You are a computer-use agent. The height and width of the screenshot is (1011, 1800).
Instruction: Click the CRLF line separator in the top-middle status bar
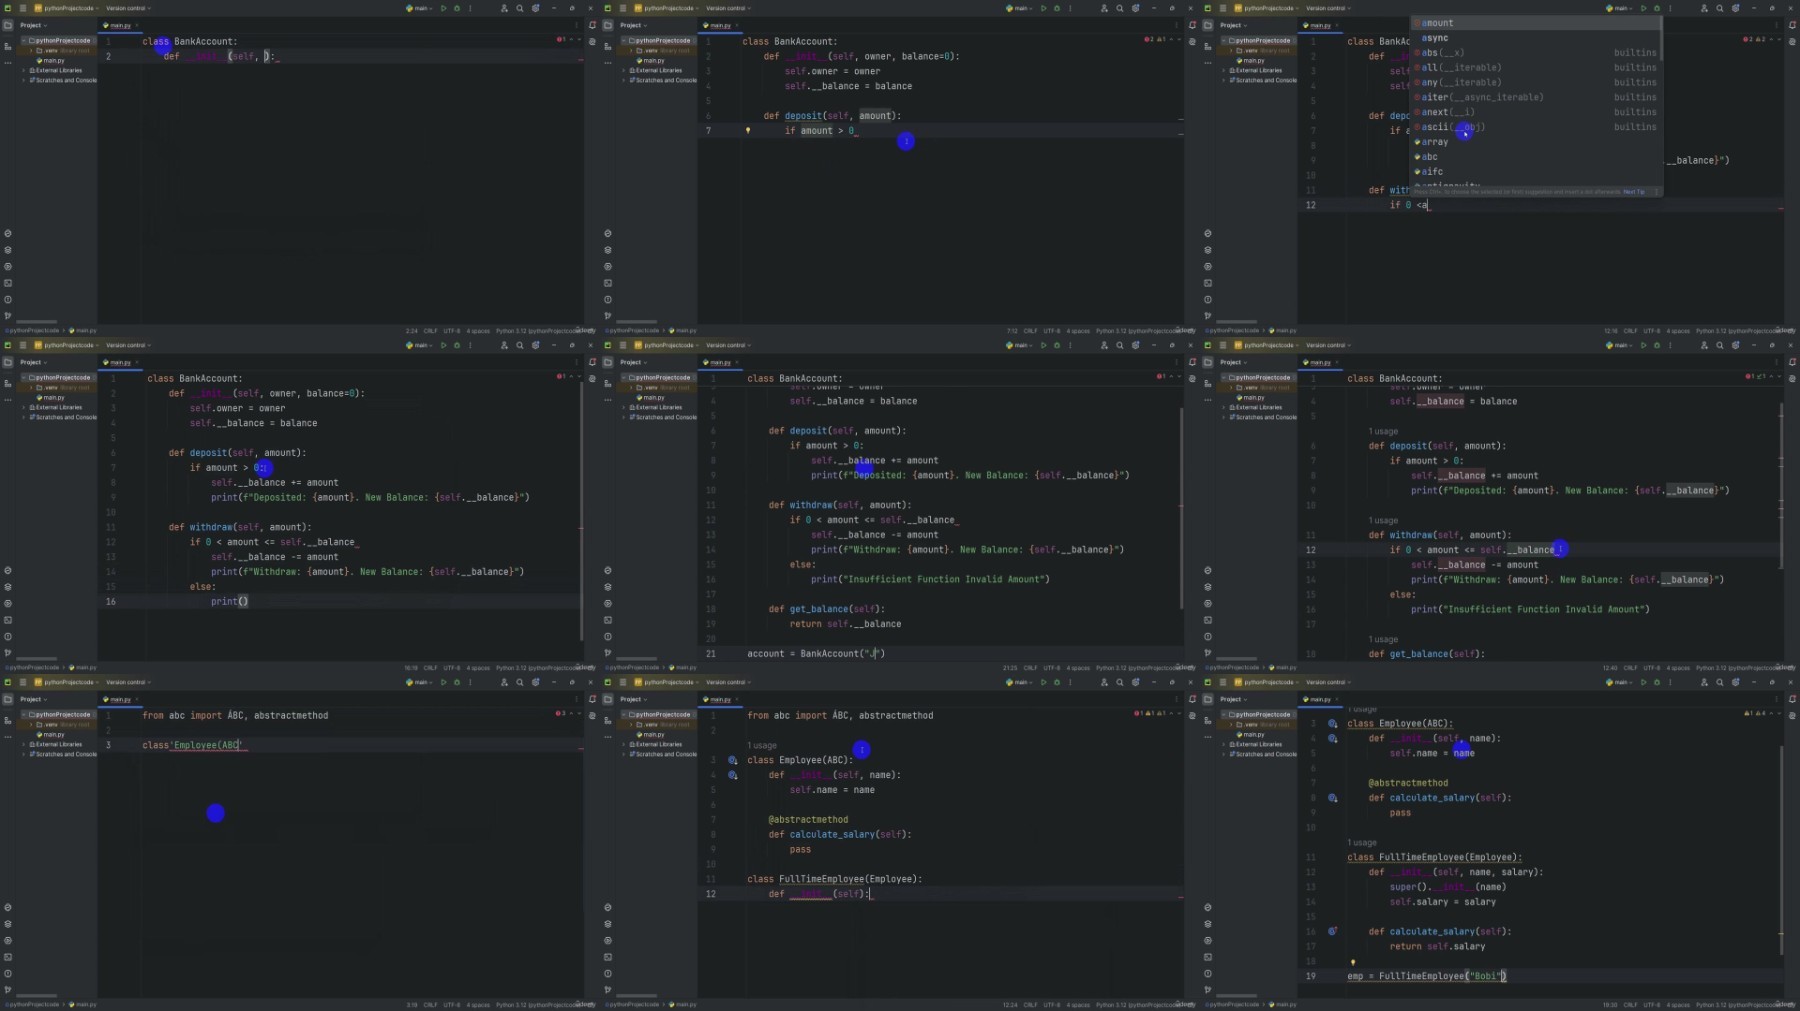coord(1030,331)
